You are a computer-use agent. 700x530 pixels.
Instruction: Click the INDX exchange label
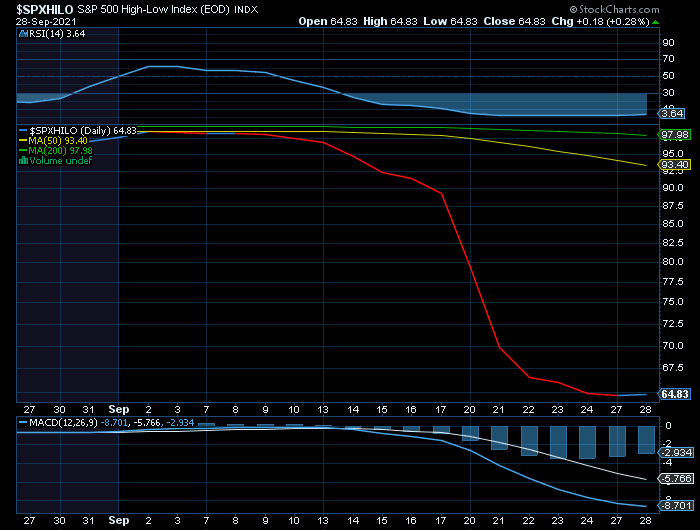click(x=246, y=9)
